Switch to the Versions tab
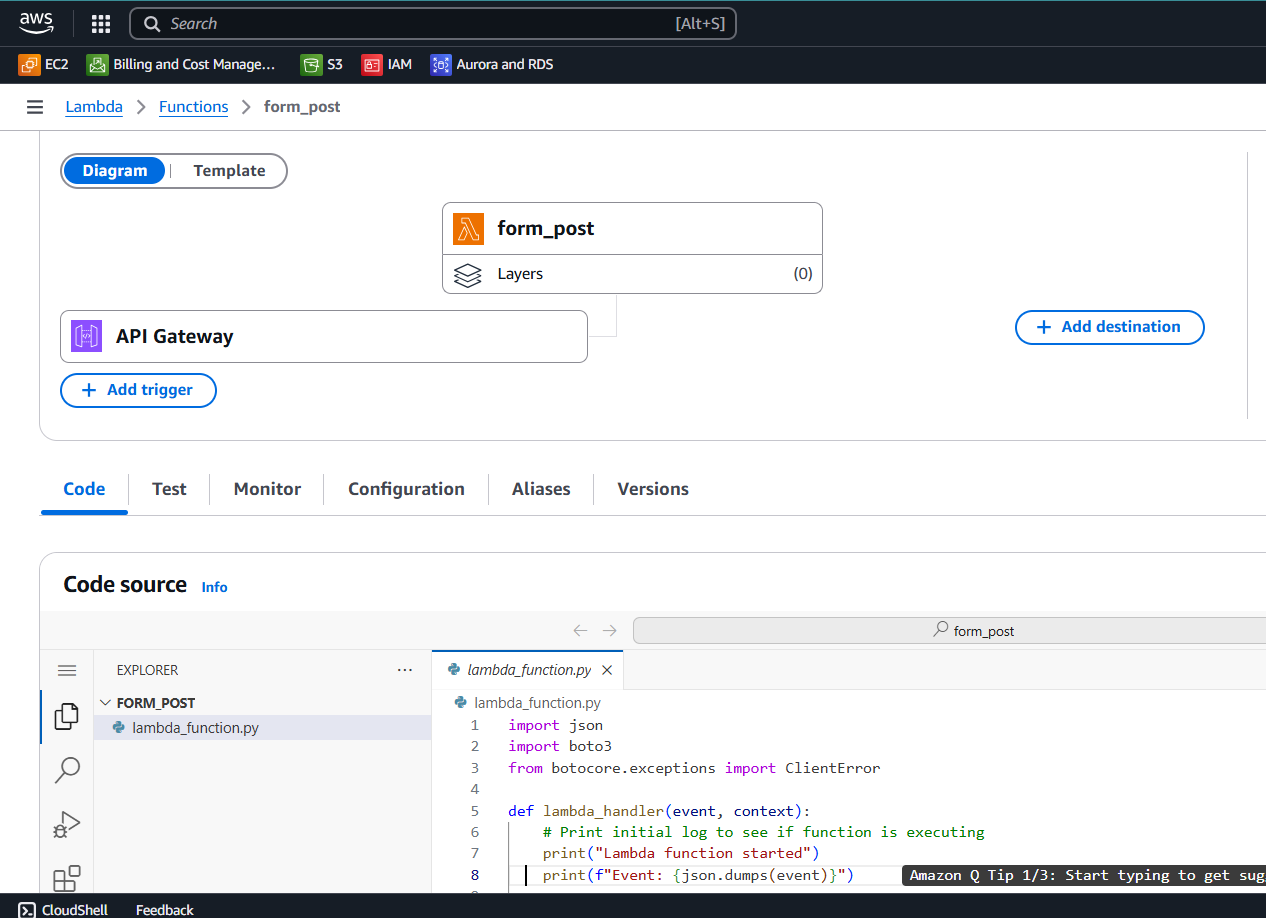Viewport: 1266px width, 918px height. coord(653,489)
